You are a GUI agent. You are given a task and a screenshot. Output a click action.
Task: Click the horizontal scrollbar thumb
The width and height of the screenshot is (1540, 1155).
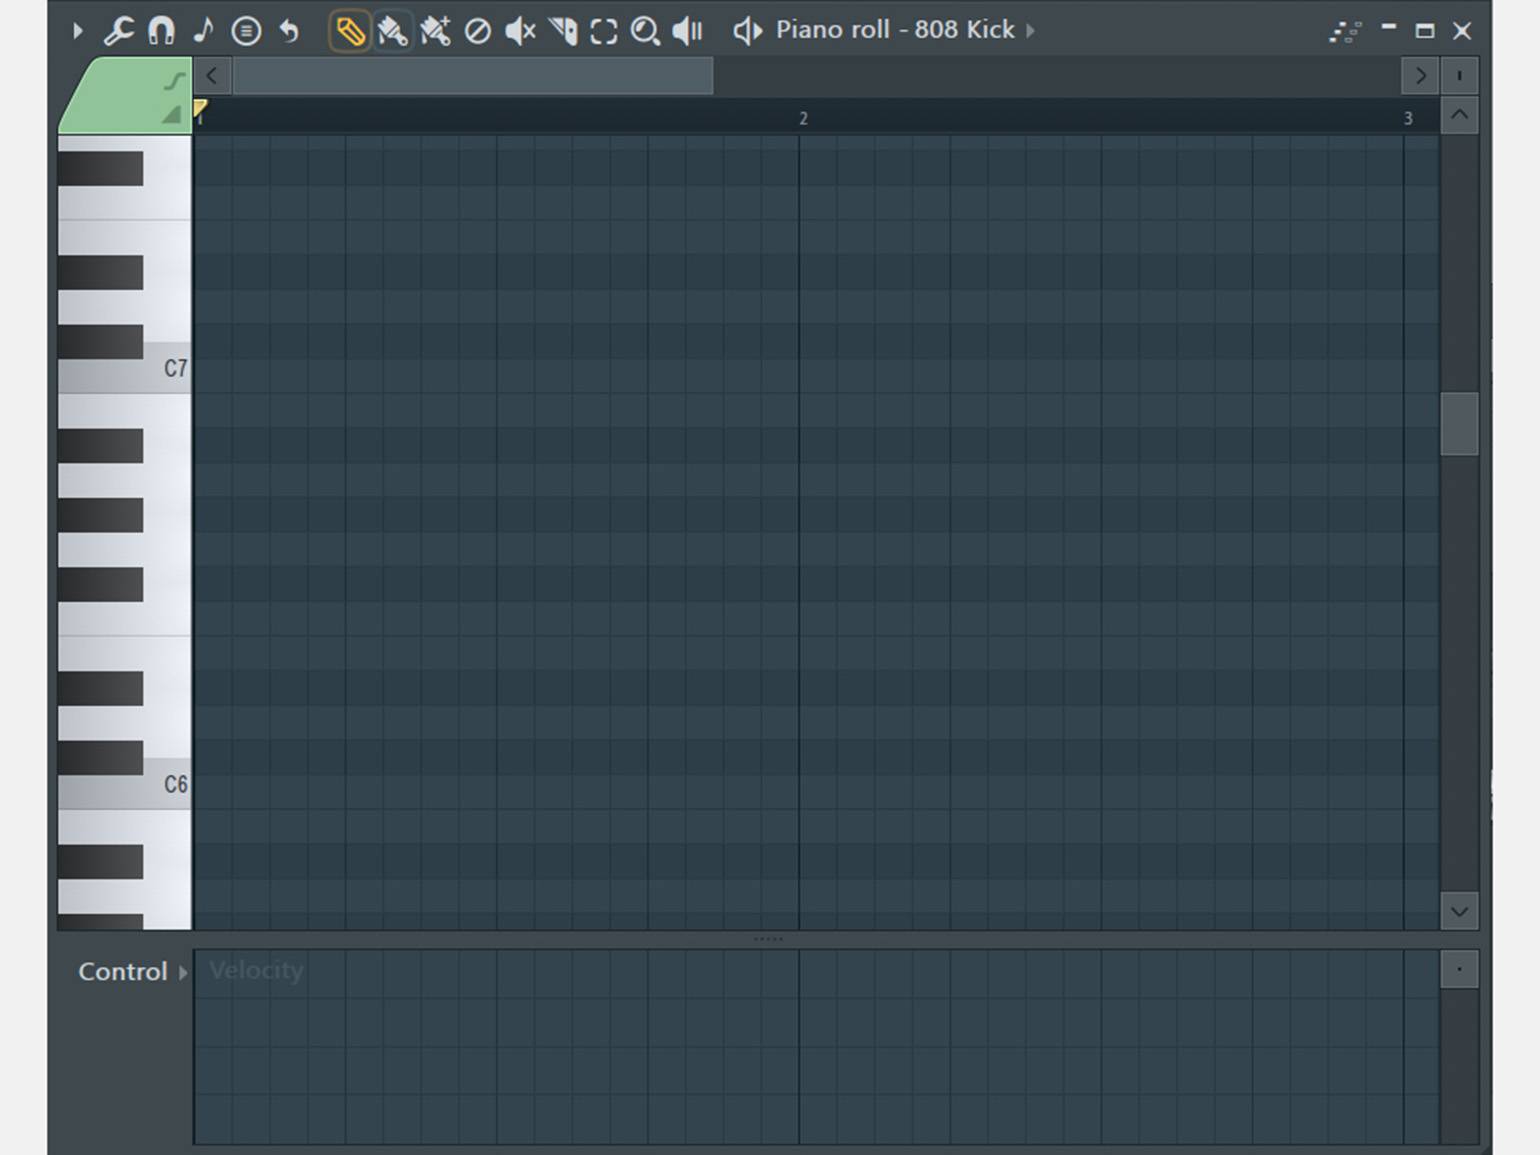[x=473, y=76]
